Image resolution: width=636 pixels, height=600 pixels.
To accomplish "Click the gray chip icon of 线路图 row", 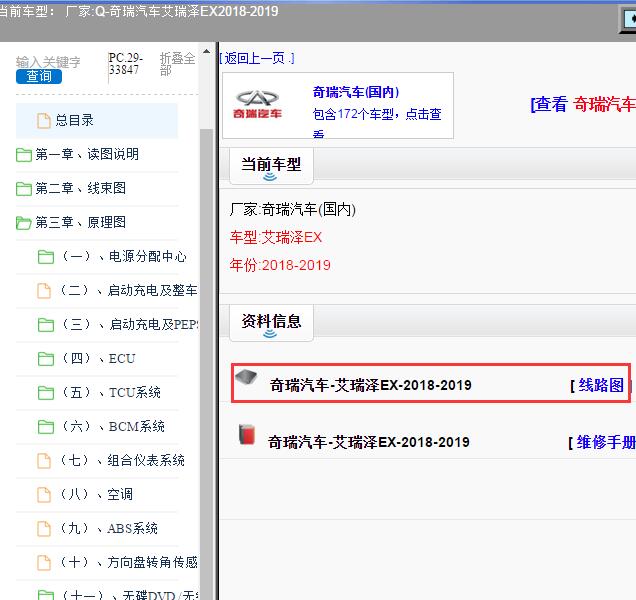I will click(x=246, y=377).
